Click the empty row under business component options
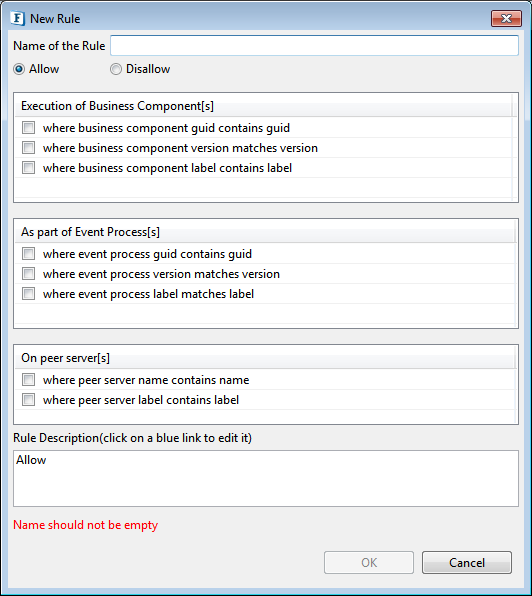The width and height of the screenshot is (532, 596). click(263, 188)
